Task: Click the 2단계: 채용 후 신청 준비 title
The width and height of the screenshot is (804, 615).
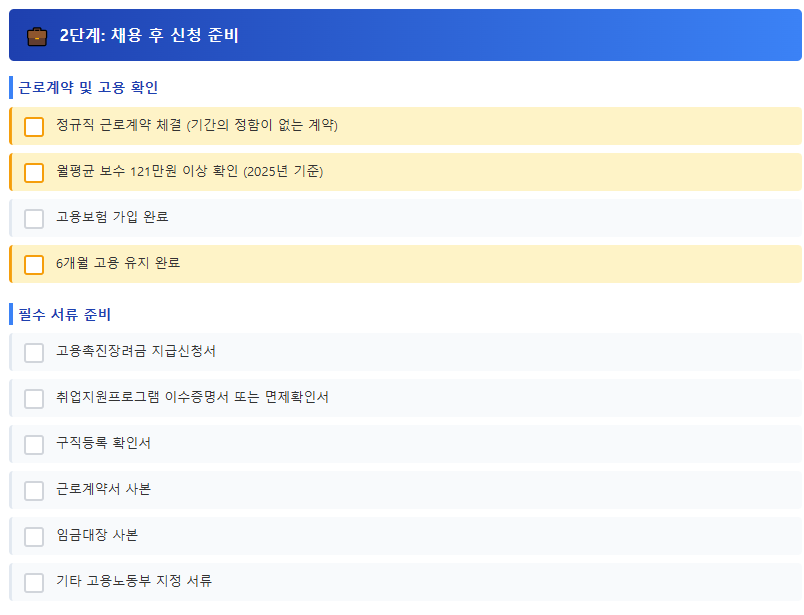Action: [149, 35]
